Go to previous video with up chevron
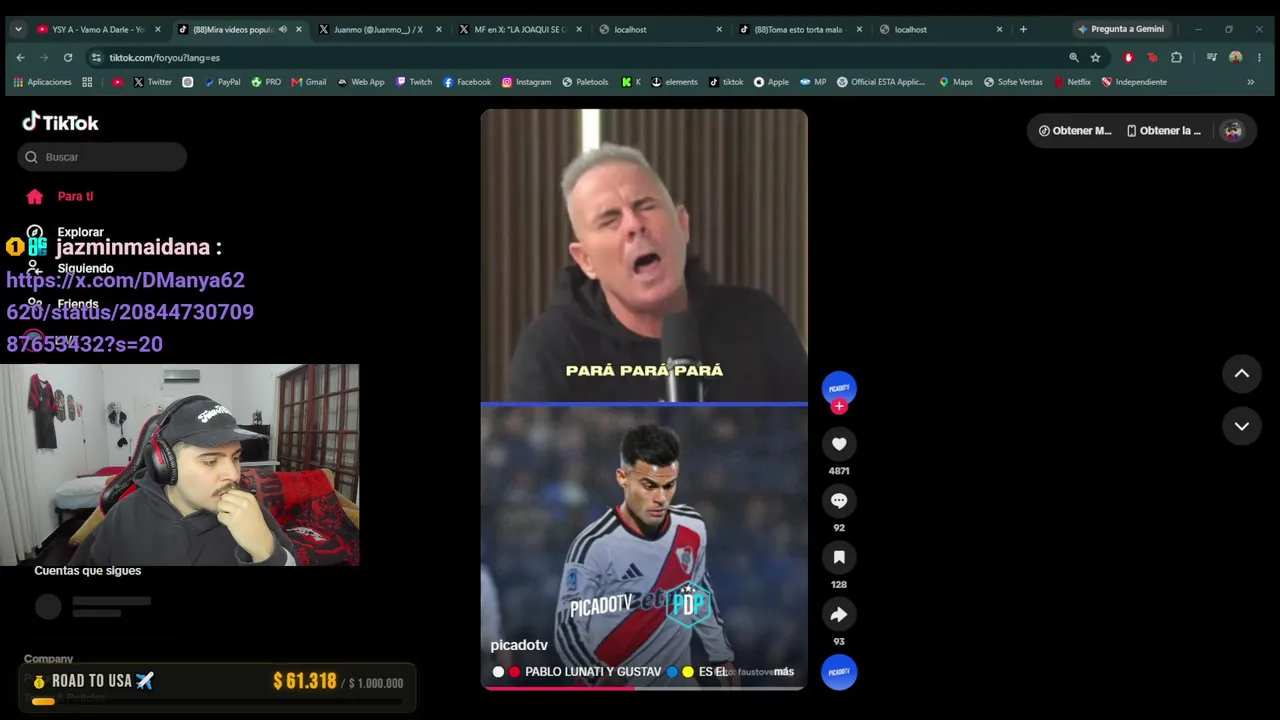The image size is (1280, 720). pyautogui.click(x=1241, y=373)
